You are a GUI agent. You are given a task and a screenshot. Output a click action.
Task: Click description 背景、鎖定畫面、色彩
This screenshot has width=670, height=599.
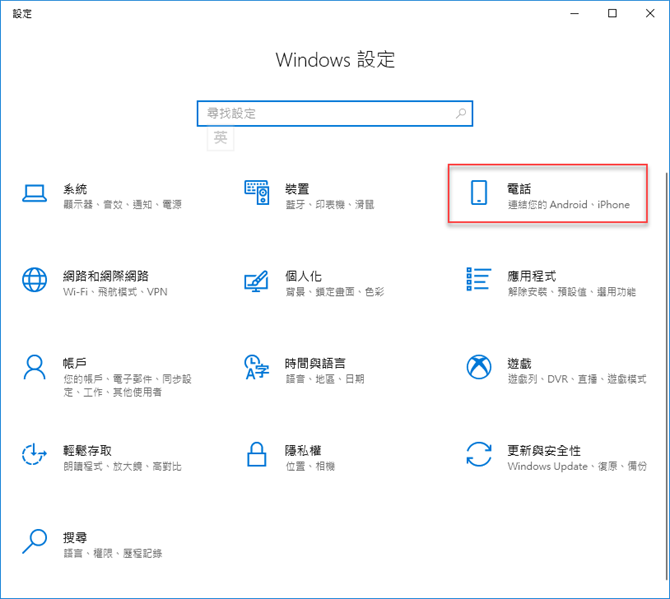[335, 292]
